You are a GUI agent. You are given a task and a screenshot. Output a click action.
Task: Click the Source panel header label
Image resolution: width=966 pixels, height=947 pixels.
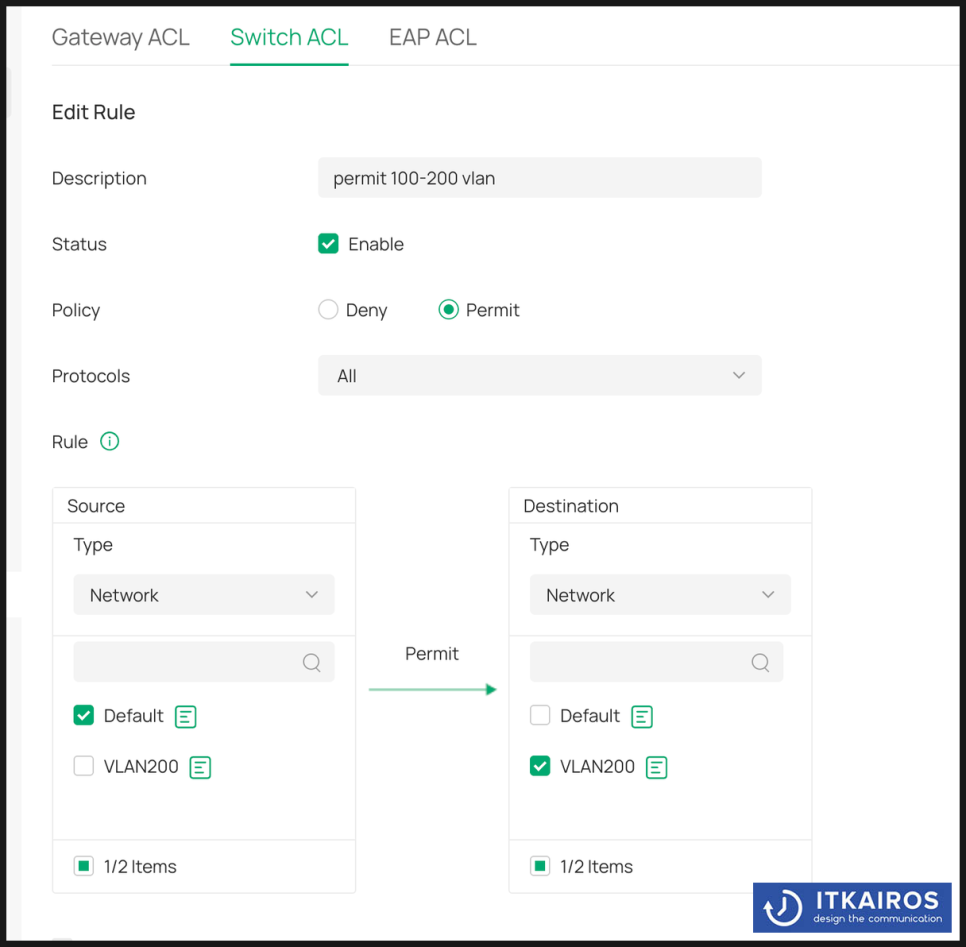(96, 506)
